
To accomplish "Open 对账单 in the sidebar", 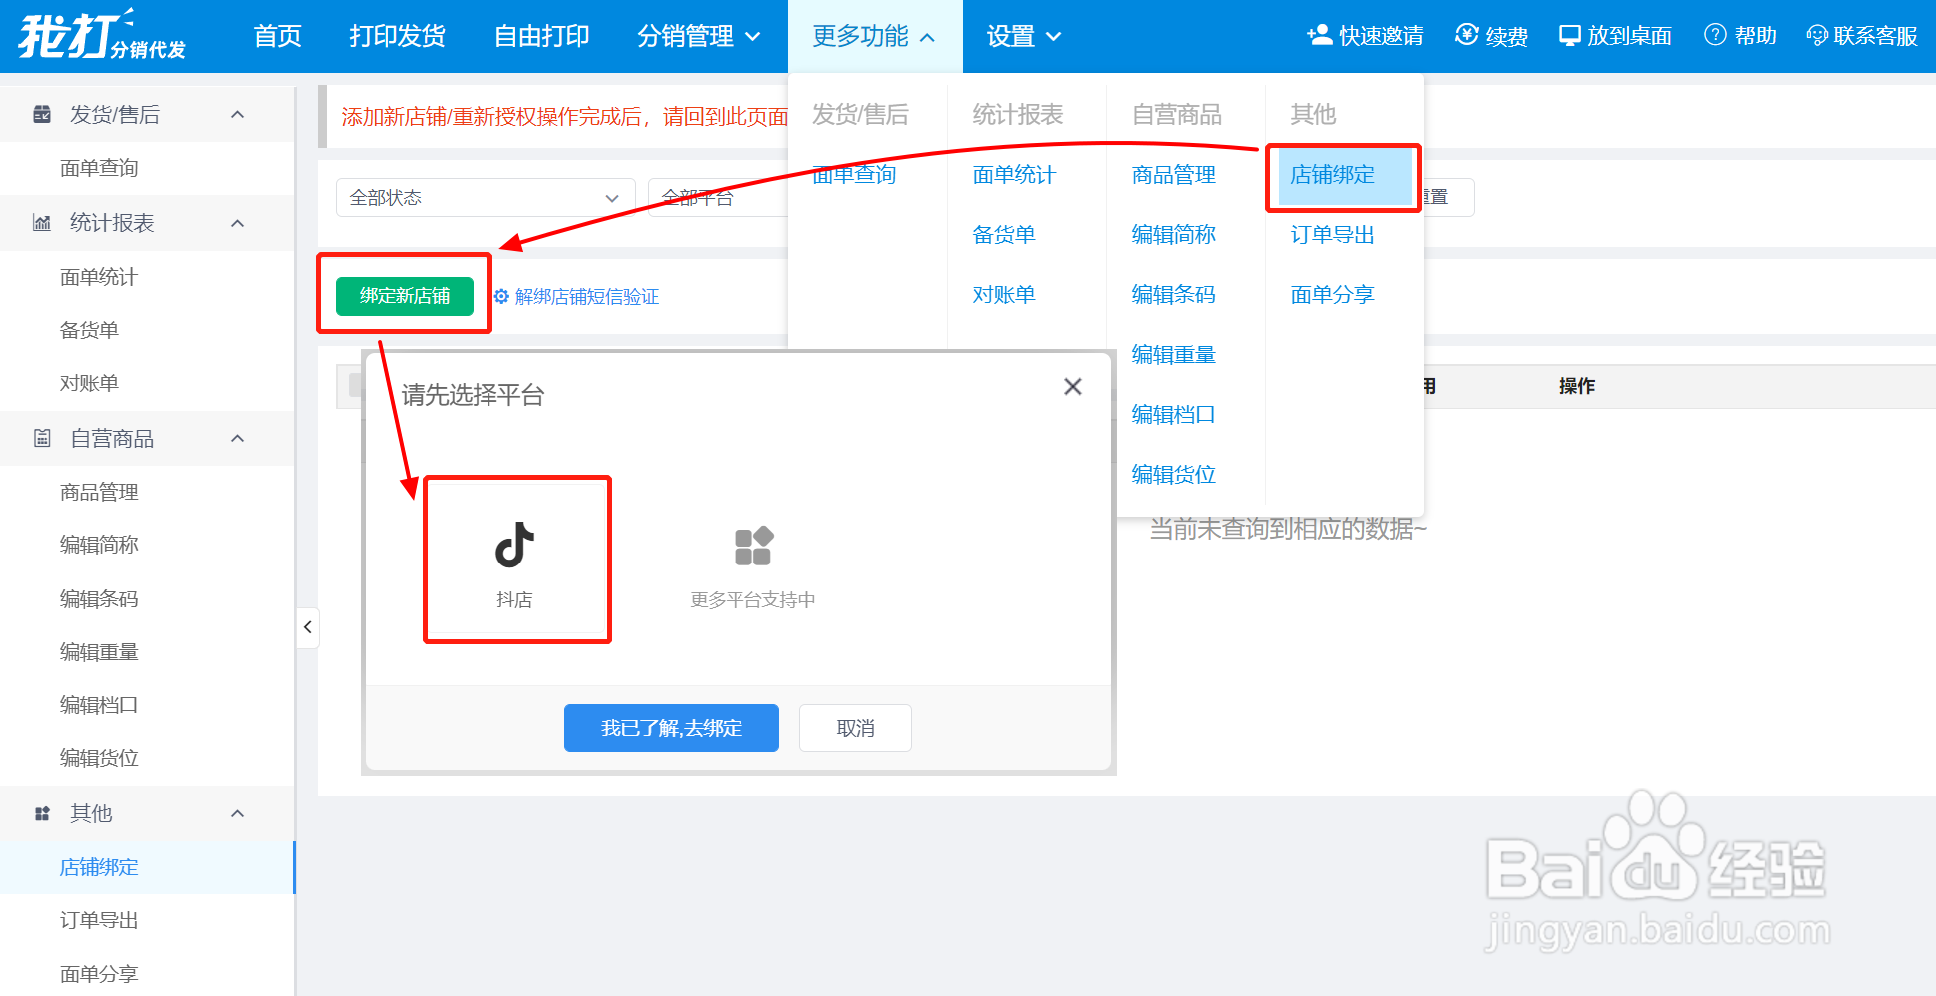I will tap(89, 383).
